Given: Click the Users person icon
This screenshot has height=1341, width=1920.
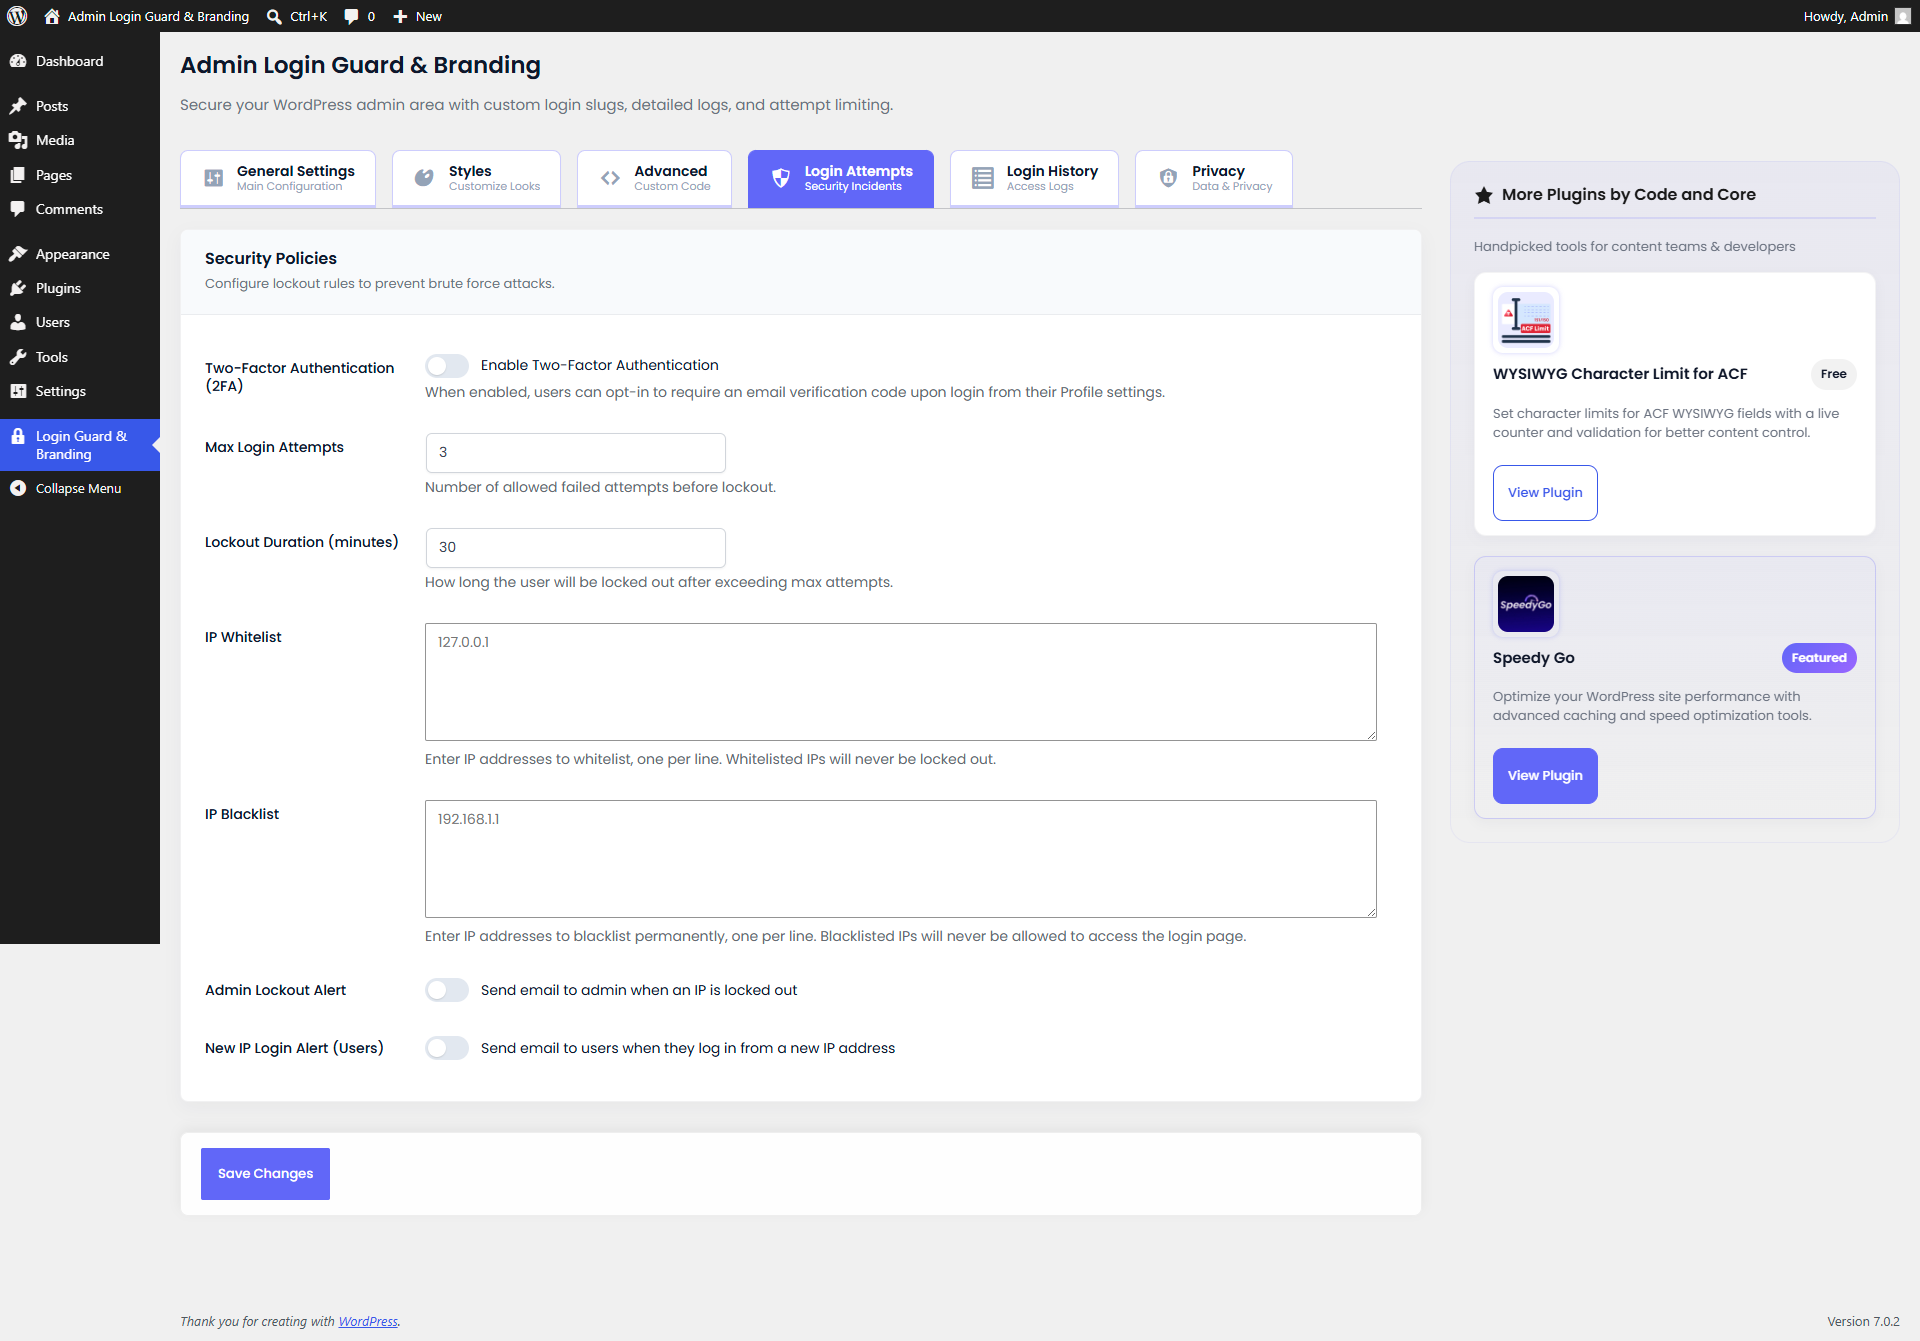Looking at the screenshot, I should [18, 322].
